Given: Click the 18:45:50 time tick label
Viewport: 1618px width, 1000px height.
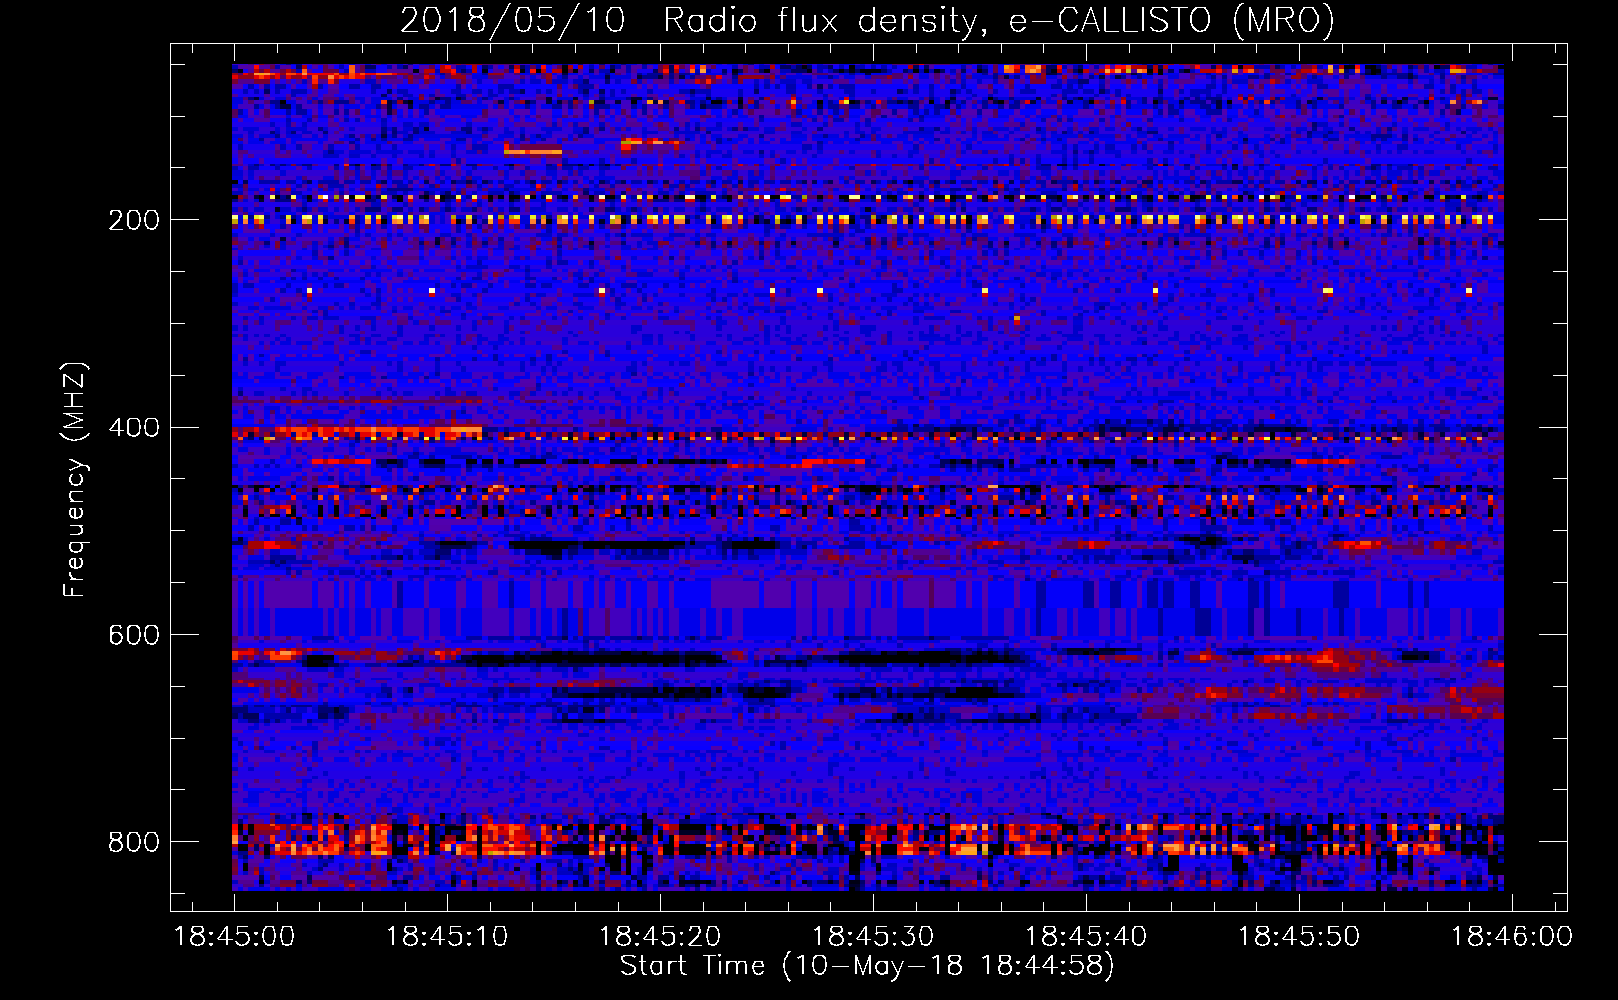Looking at the screenshot, I should pos(1299,937).
